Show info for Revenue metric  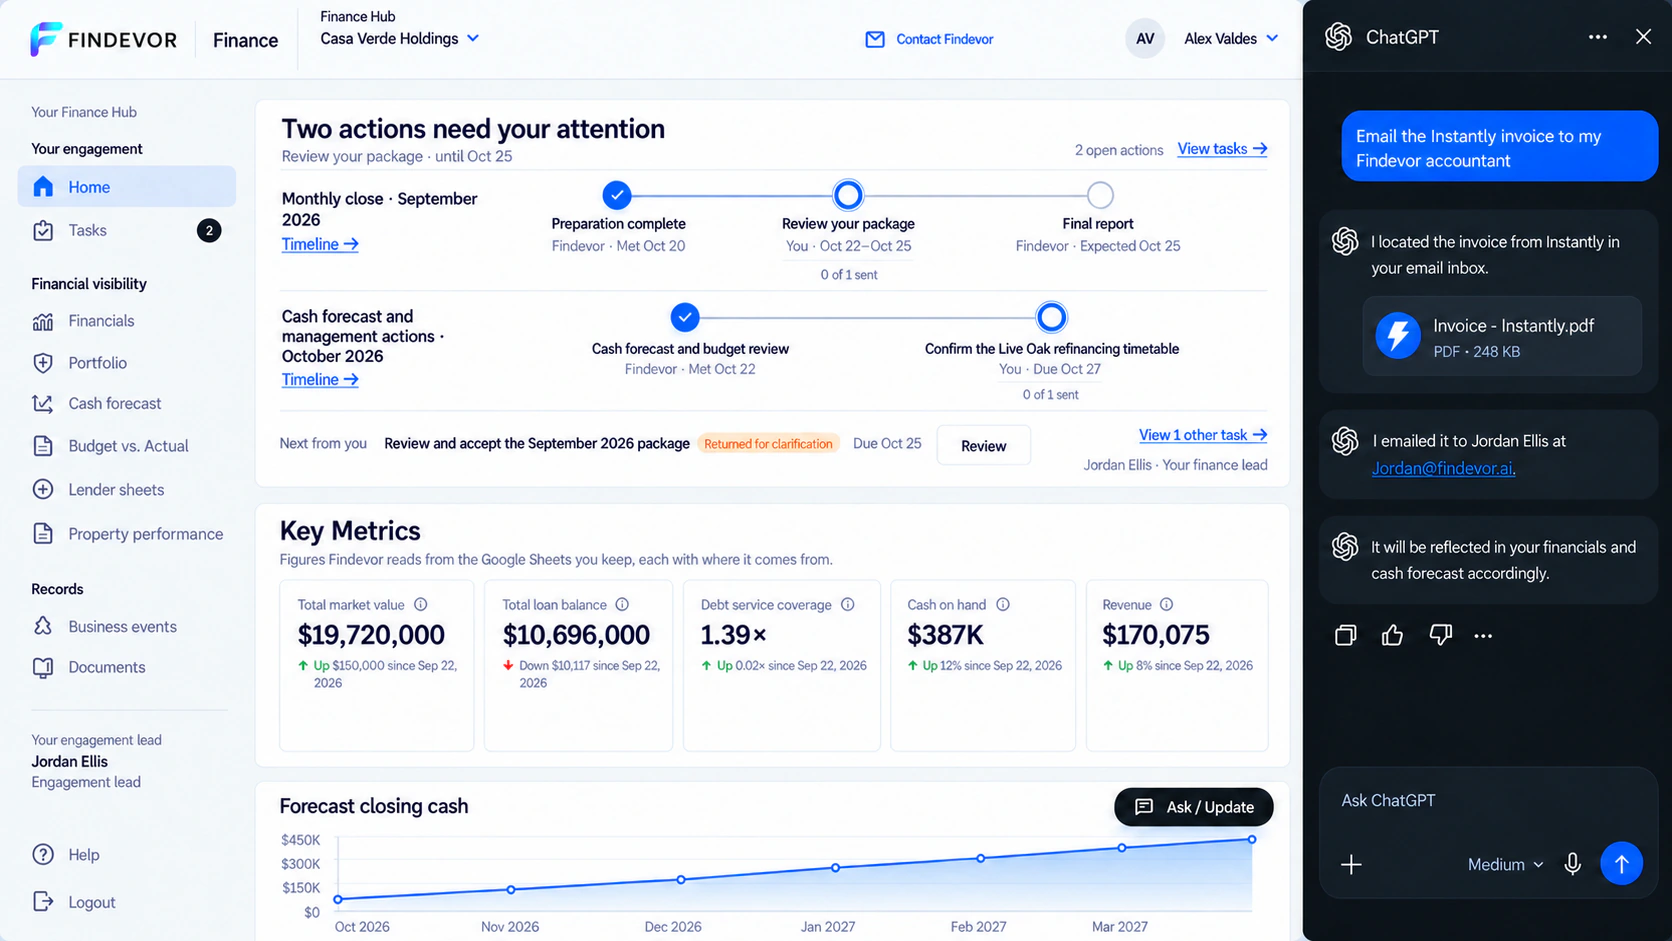coord(1166,605)
